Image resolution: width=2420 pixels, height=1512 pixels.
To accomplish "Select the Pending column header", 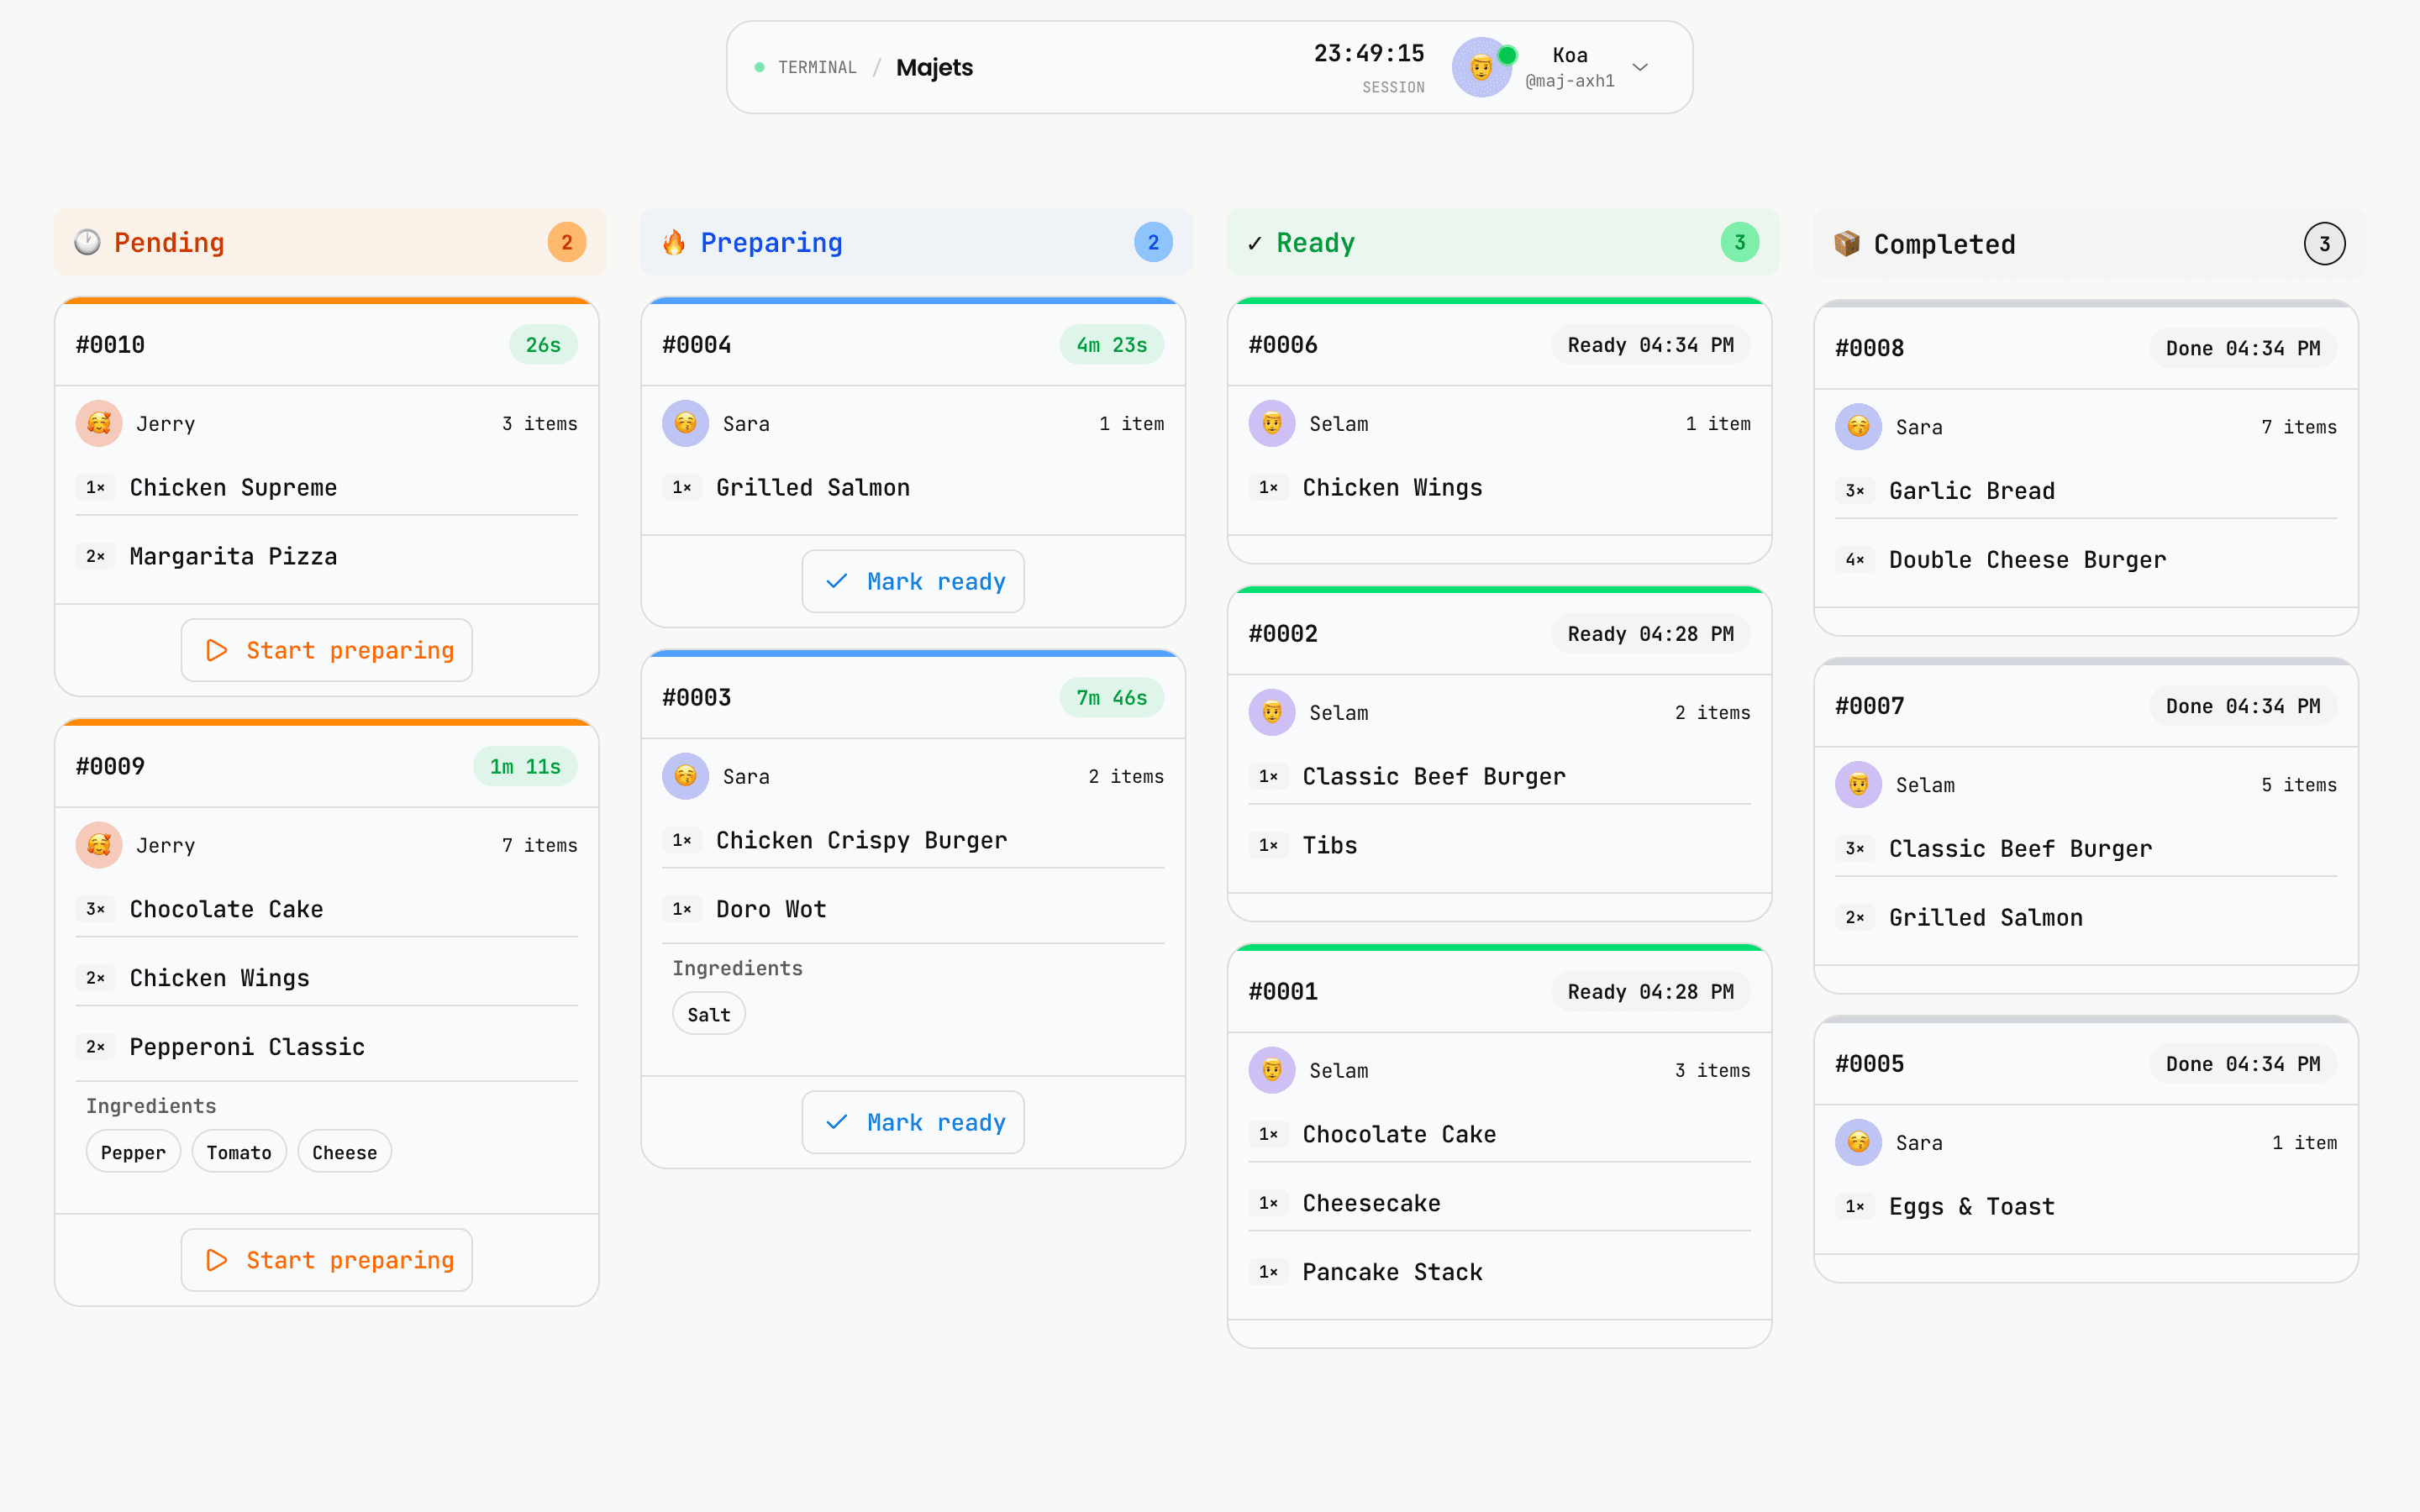I will click(330, 242).
